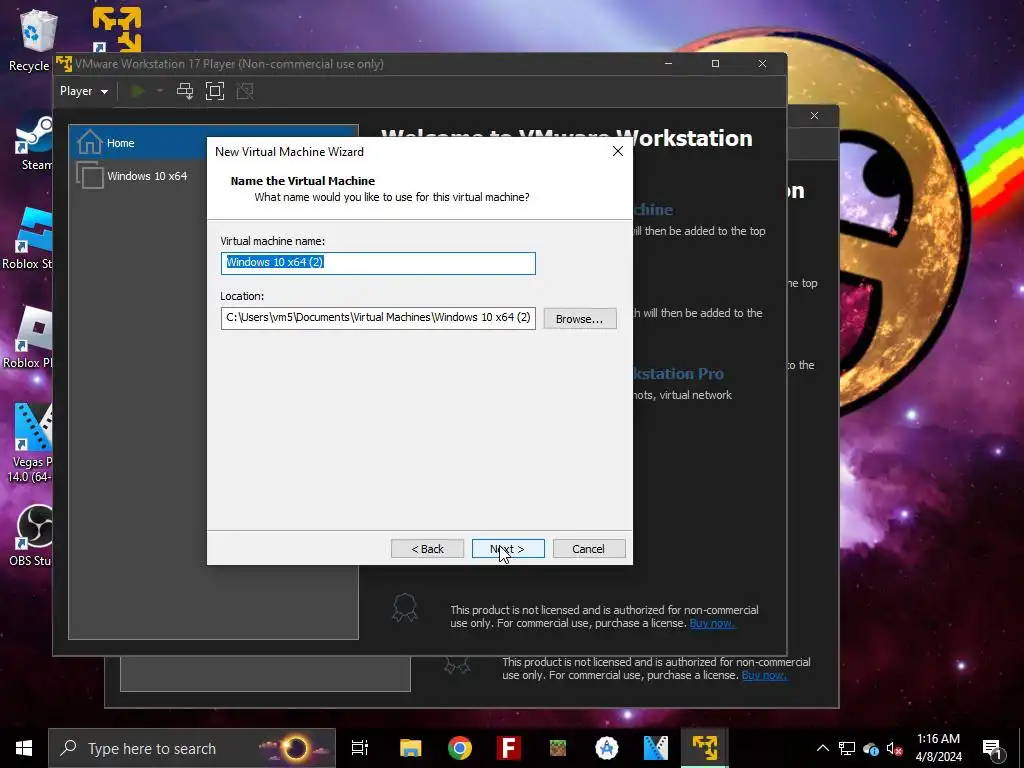Click the taskbar search box
Screen dimensions: 1024x768
pyautogui.click(x=192, y=748)
